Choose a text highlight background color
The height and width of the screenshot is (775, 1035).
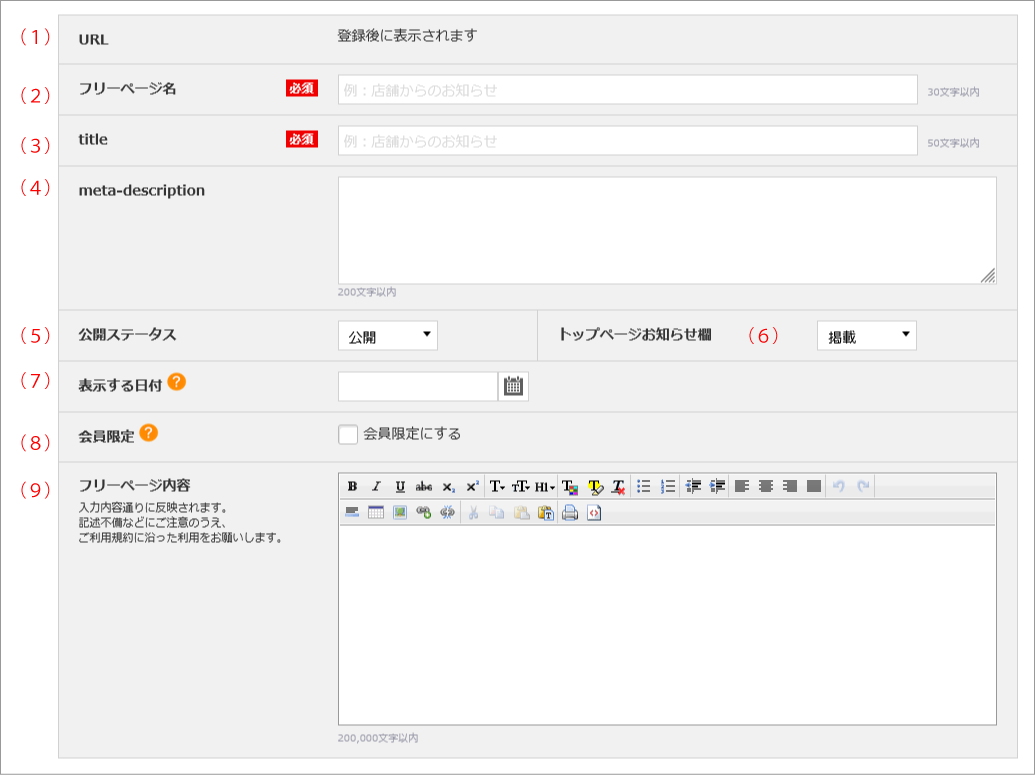point(595,486)
